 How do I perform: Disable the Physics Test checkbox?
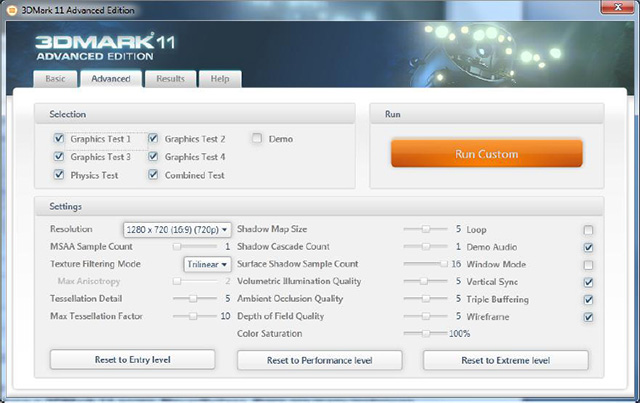(x=59, y=175)
